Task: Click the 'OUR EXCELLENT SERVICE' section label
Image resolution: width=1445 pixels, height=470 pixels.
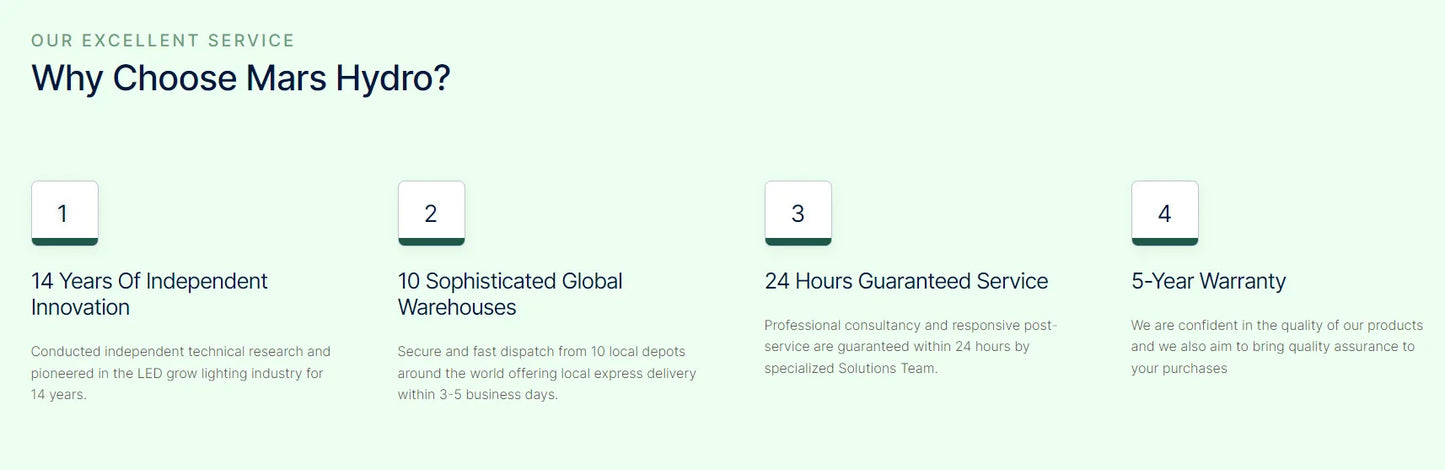Action: coord(163,41)
